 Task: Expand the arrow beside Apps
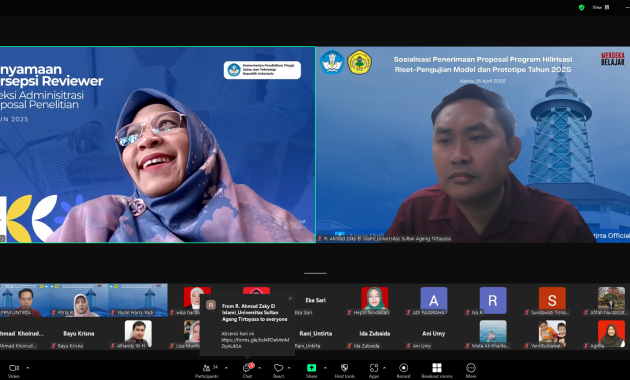385,368
